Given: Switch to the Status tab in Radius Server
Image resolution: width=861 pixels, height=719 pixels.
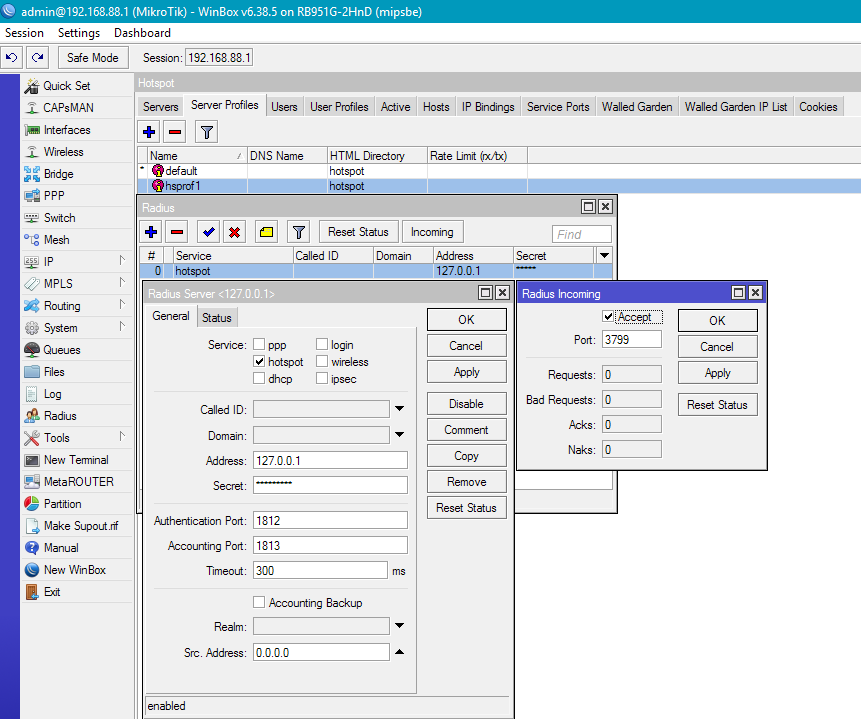Looking at the screenshot, I should click(x=217, y=317).
